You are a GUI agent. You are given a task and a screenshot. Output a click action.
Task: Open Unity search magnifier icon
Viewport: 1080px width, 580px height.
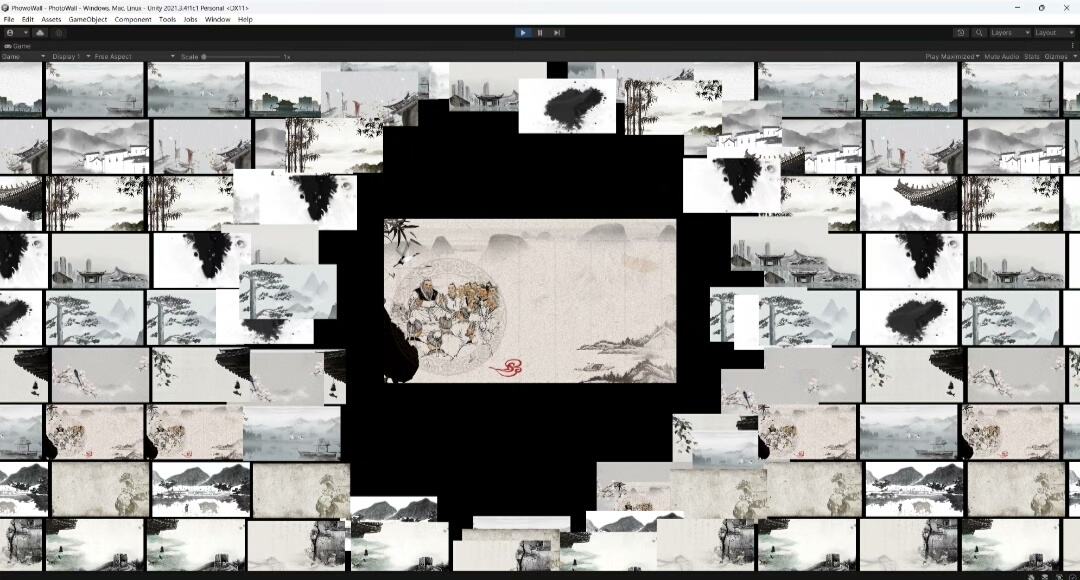[979, 32]
